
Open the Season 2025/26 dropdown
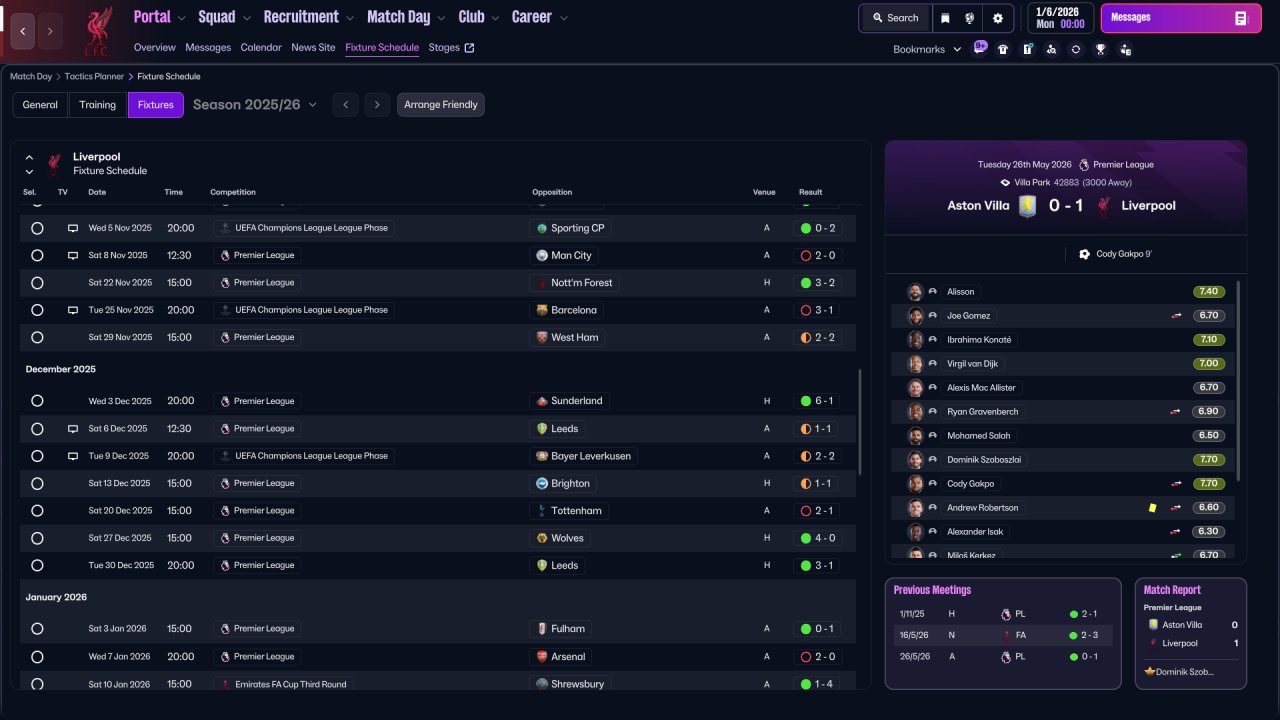[255, 104]
